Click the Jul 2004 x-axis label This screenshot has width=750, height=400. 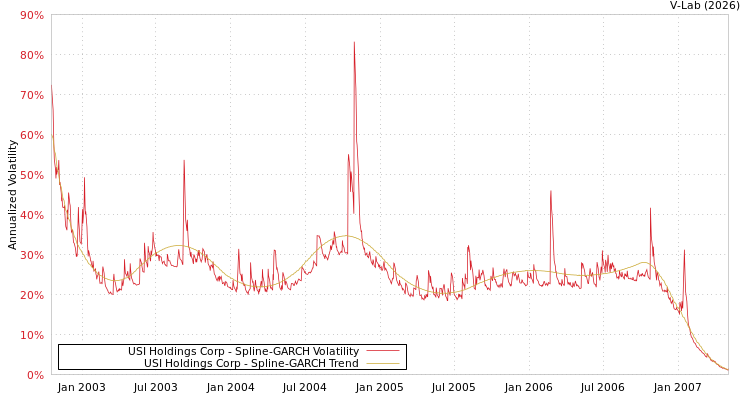(305, 387)
